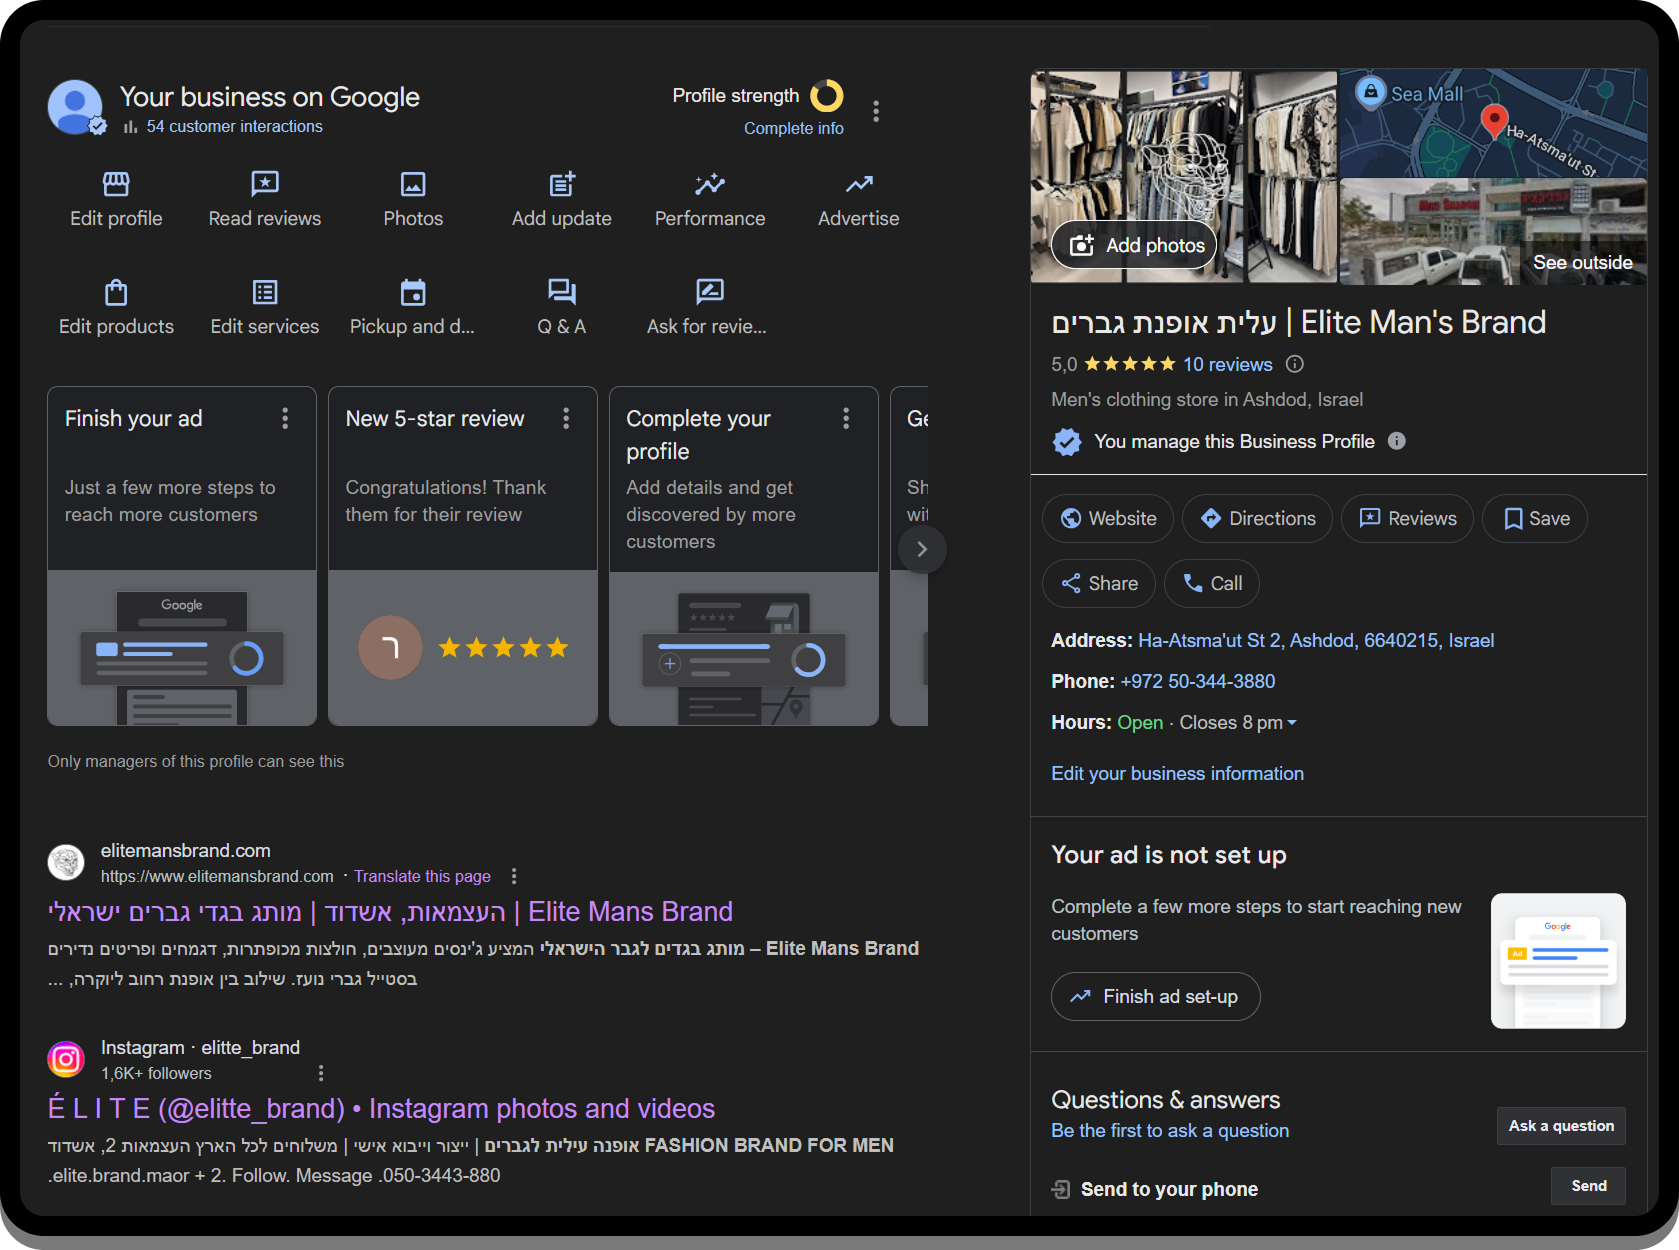Click the verified badge checkmark icon
Screen dimensions: 1679x1250
pyautogui.click(x=1067, y=441)
